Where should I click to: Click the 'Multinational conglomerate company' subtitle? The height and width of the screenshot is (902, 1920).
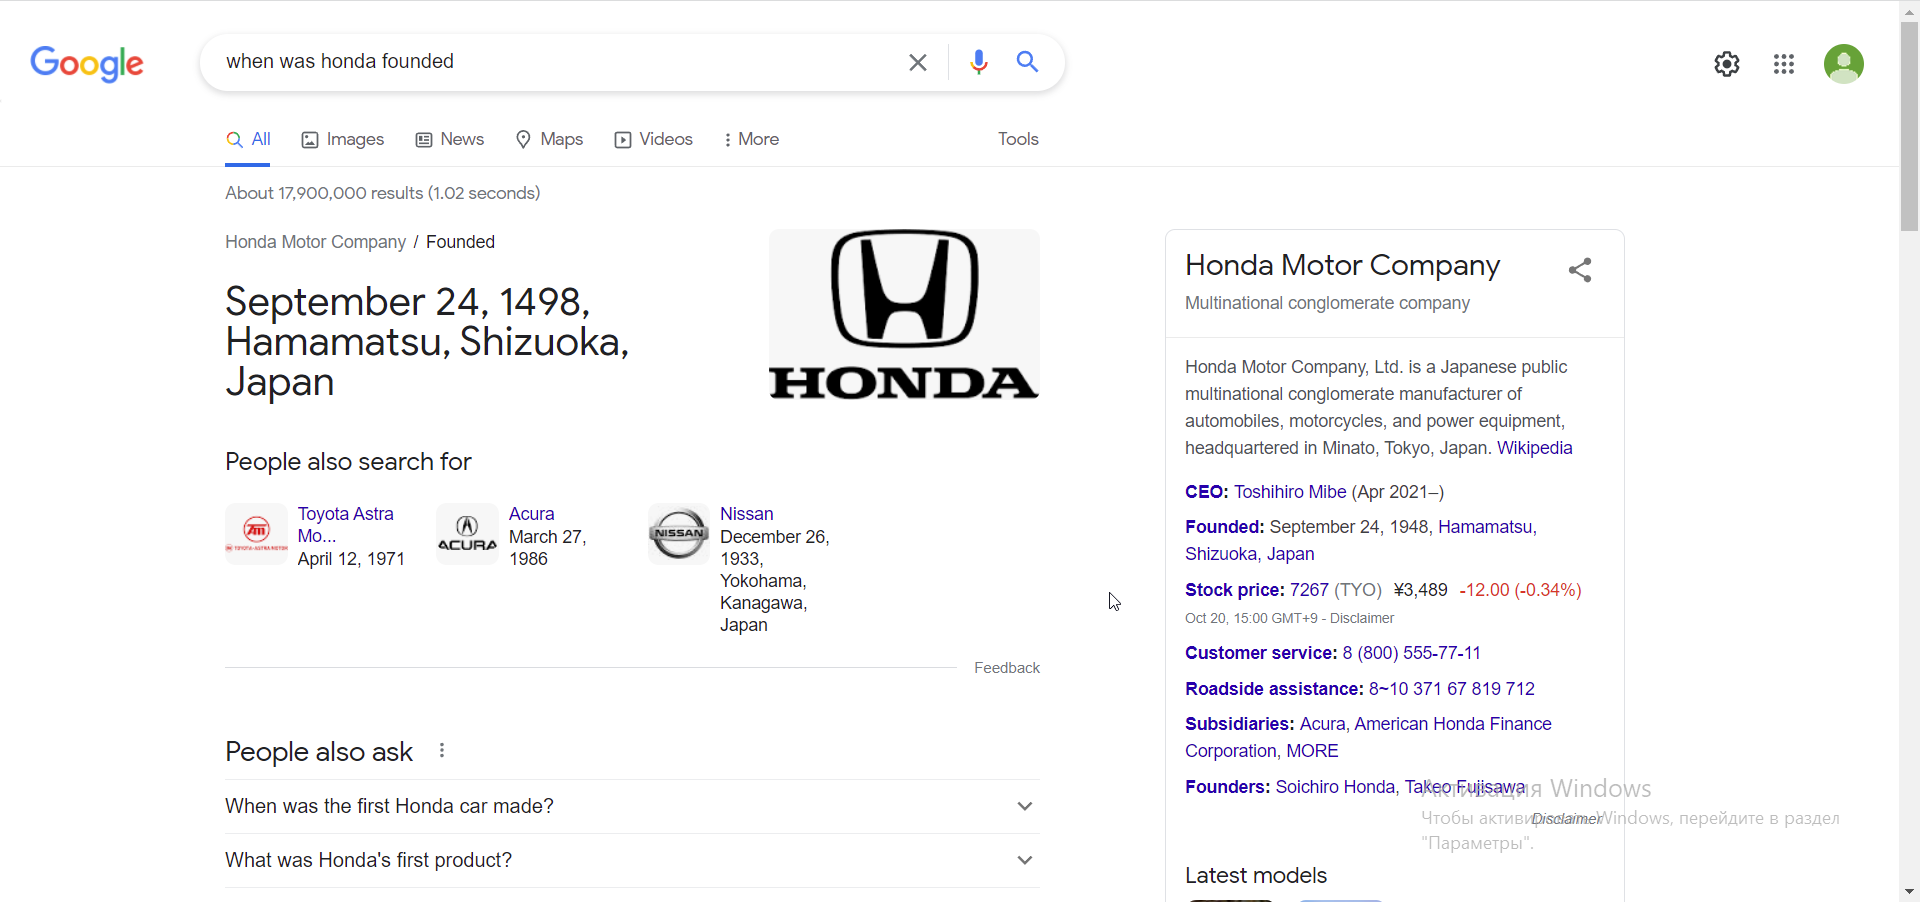[1327, 303]
